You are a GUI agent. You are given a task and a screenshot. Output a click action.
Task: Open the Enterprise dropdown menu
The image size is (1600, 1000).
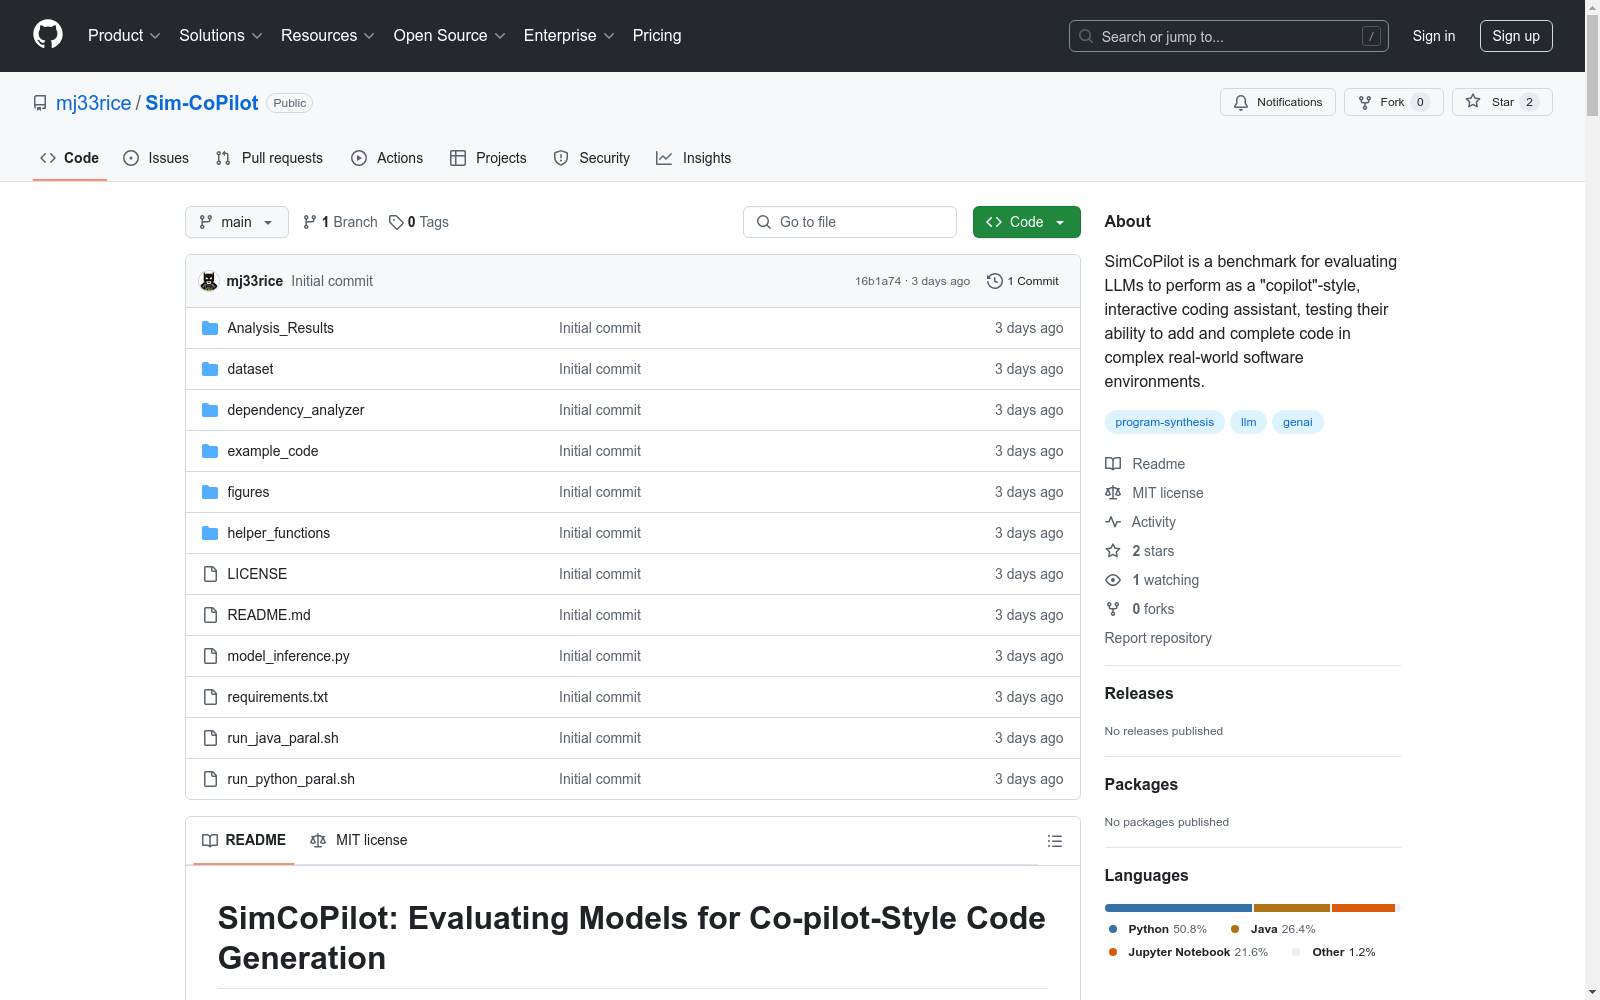569,36
